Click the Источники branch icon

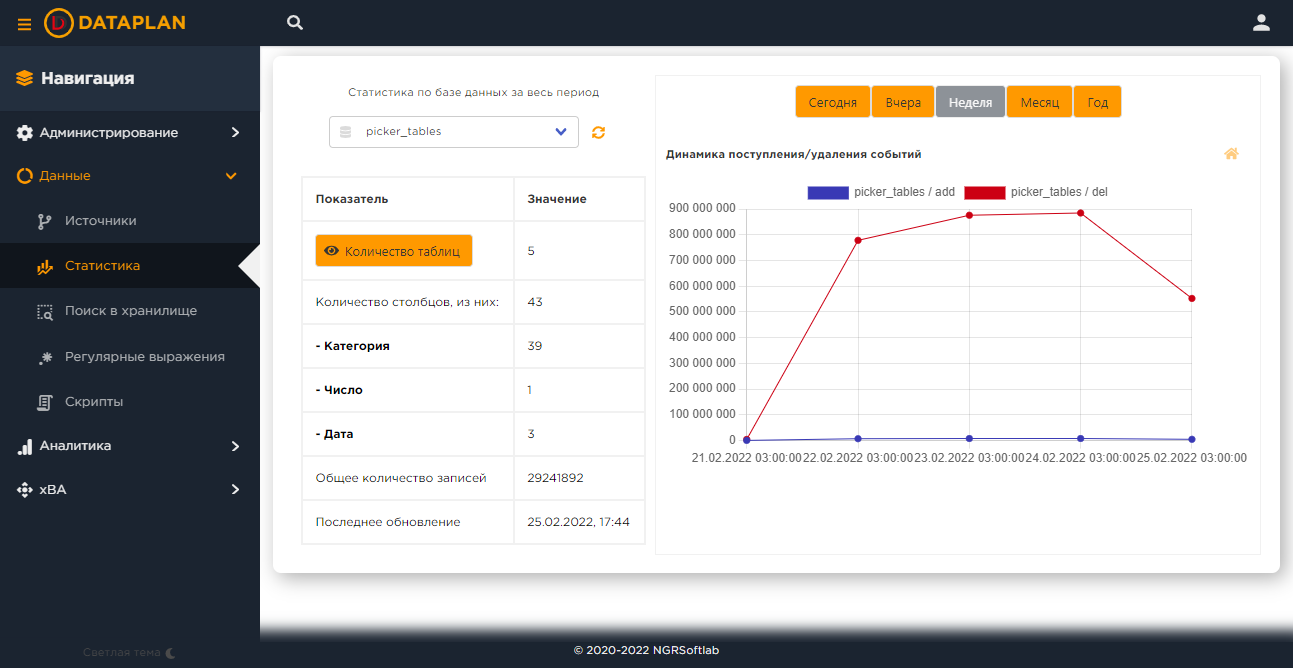[x=44, y=221]
